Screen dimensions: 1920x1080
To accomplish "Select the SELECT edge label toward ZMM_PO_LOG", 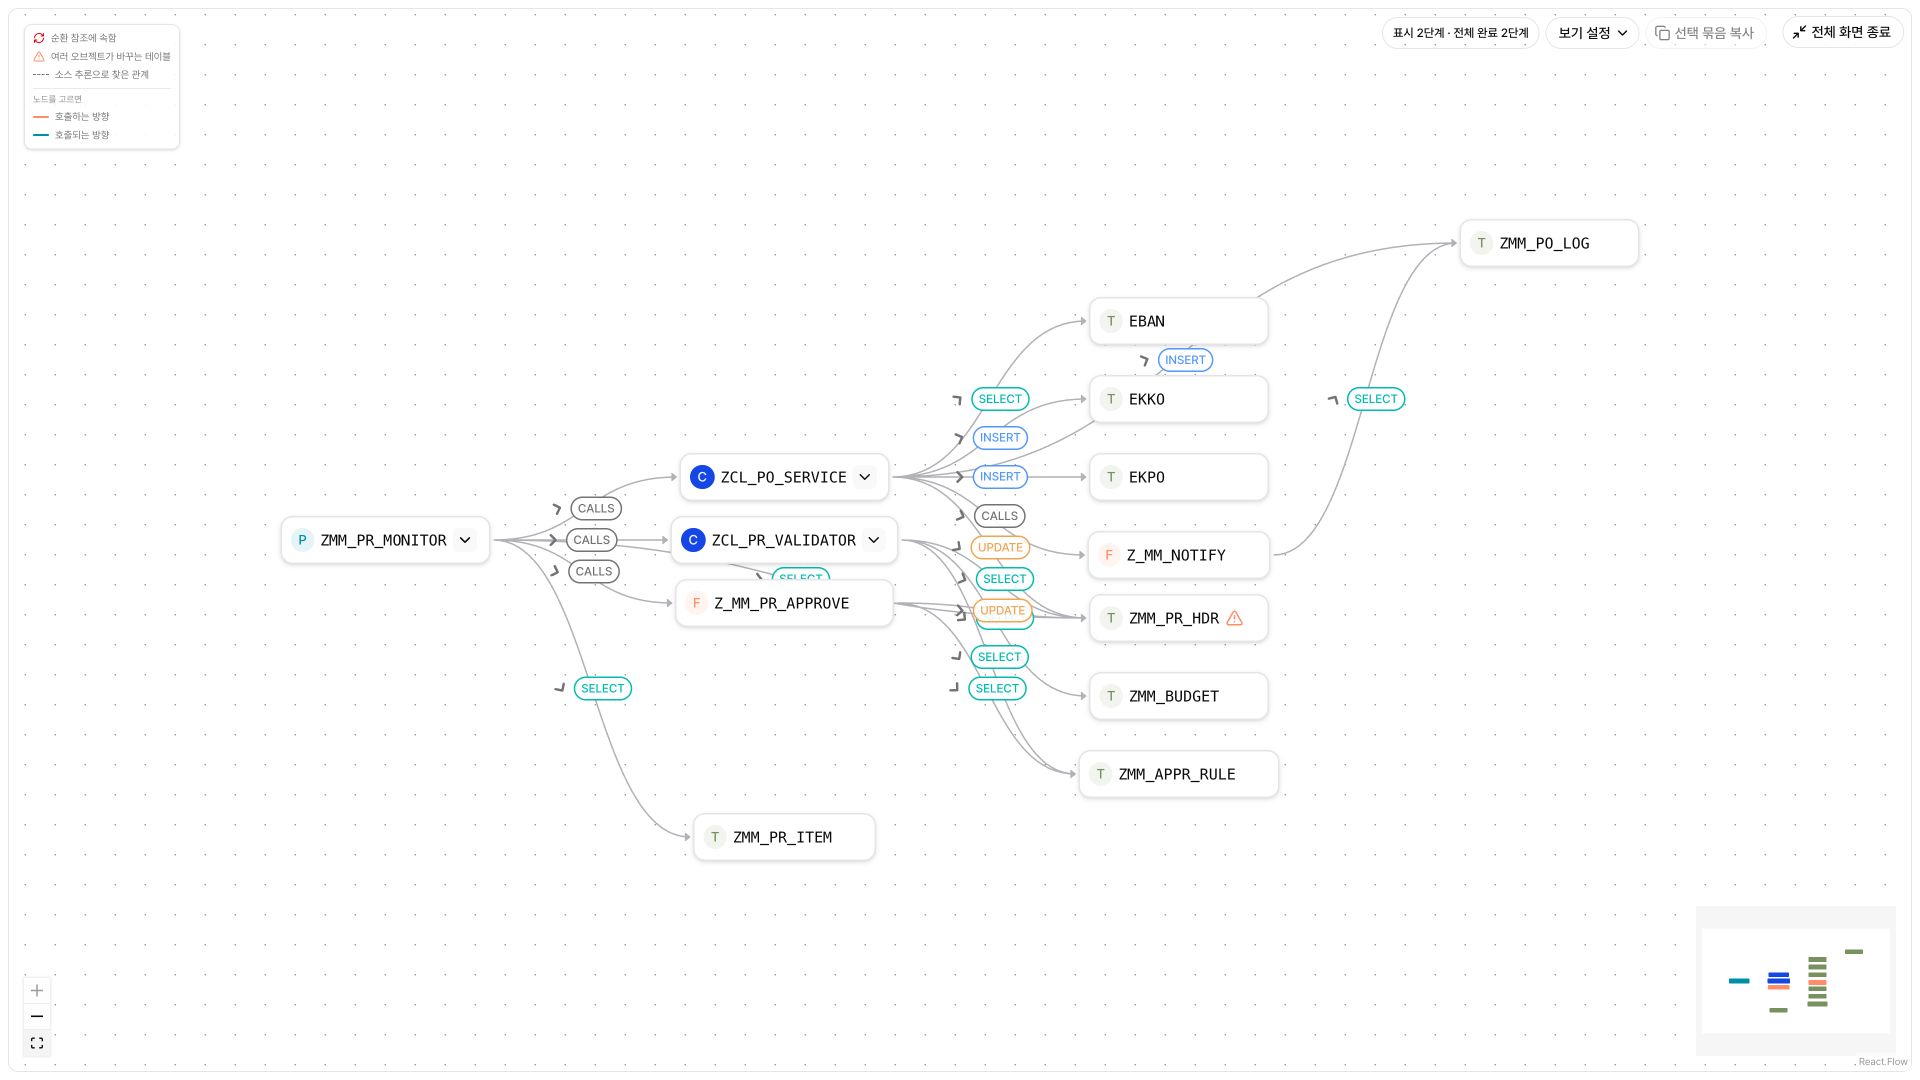I will [1376, 399].
